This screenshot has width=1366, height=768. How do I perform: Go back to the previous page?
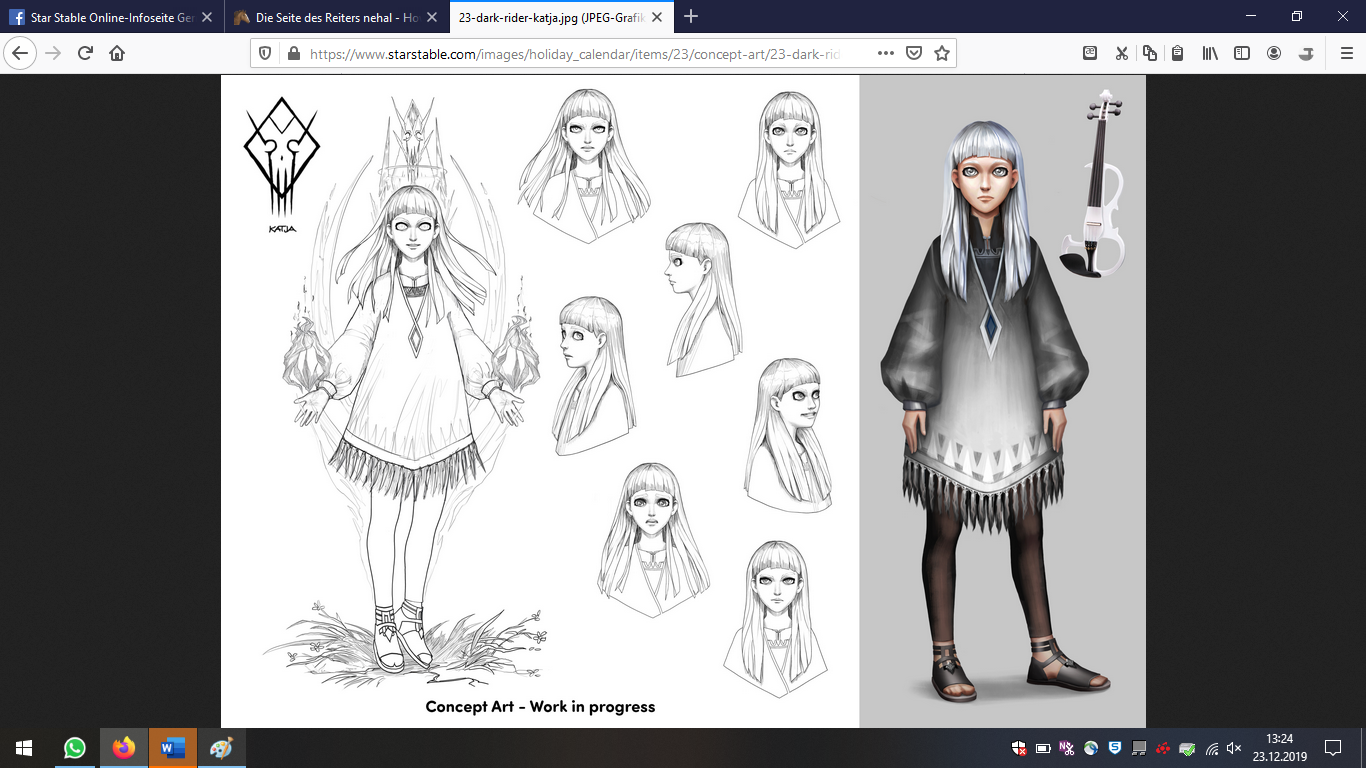coord(22,54)
